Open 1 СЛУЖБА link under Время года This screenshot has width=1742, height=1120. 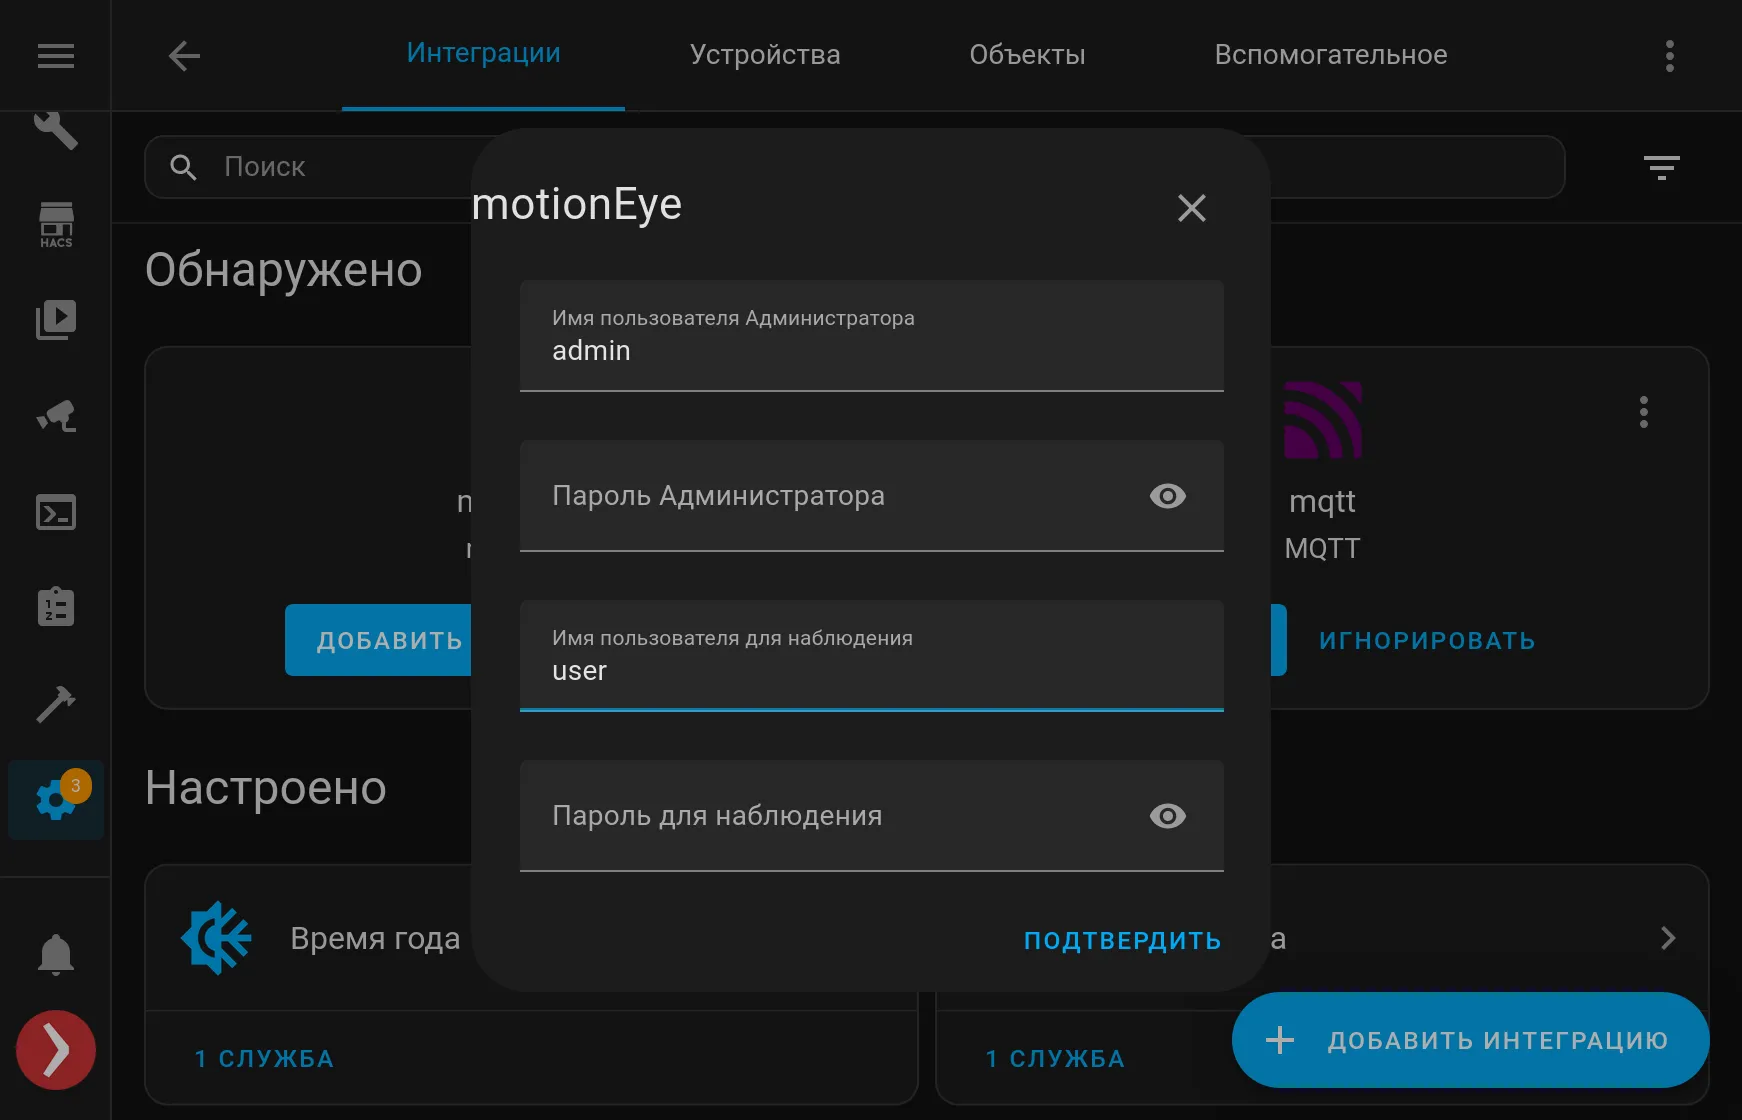(x=264, y=1058)
